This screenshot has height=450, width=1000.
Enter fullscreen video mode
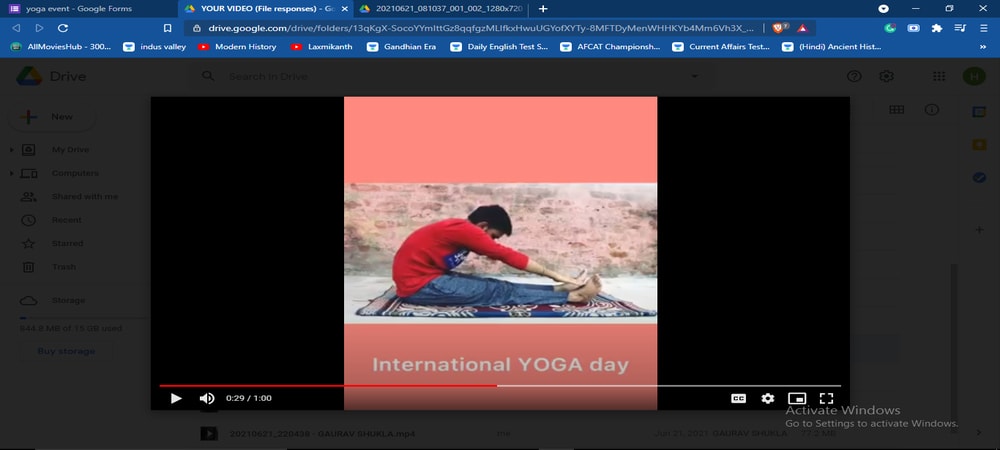pos(827,398)
